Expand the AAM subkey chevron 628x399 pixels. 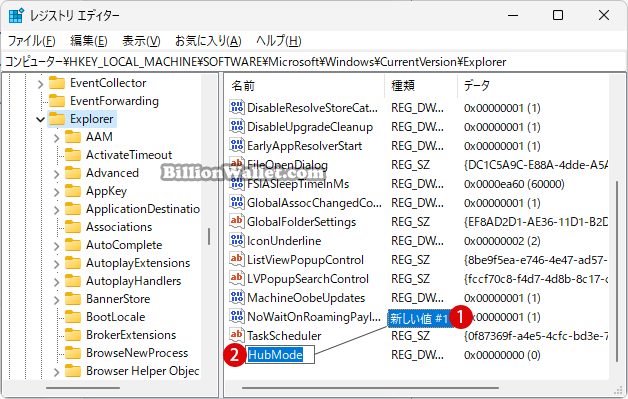56,138
